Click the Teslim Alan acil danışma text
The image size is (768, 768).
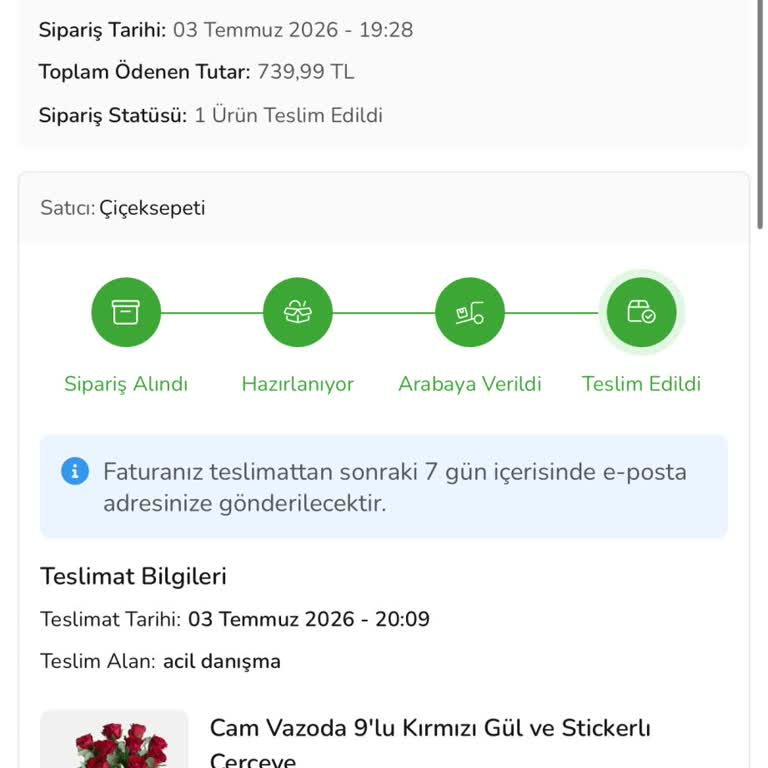tap(222, 661)
